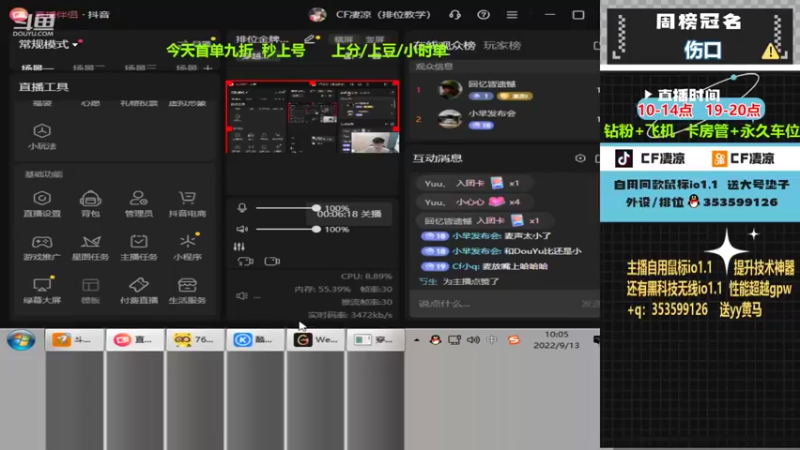Click the 直播工具 section header
The height and width of the screenshot is (450, 800).
(x=44, y=87)
